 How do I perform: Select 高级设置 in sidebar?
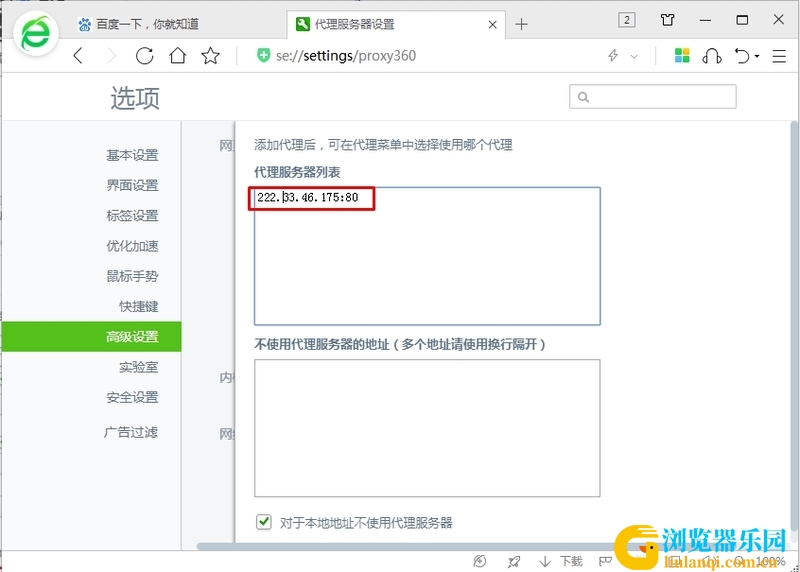(x=91, y=337)
